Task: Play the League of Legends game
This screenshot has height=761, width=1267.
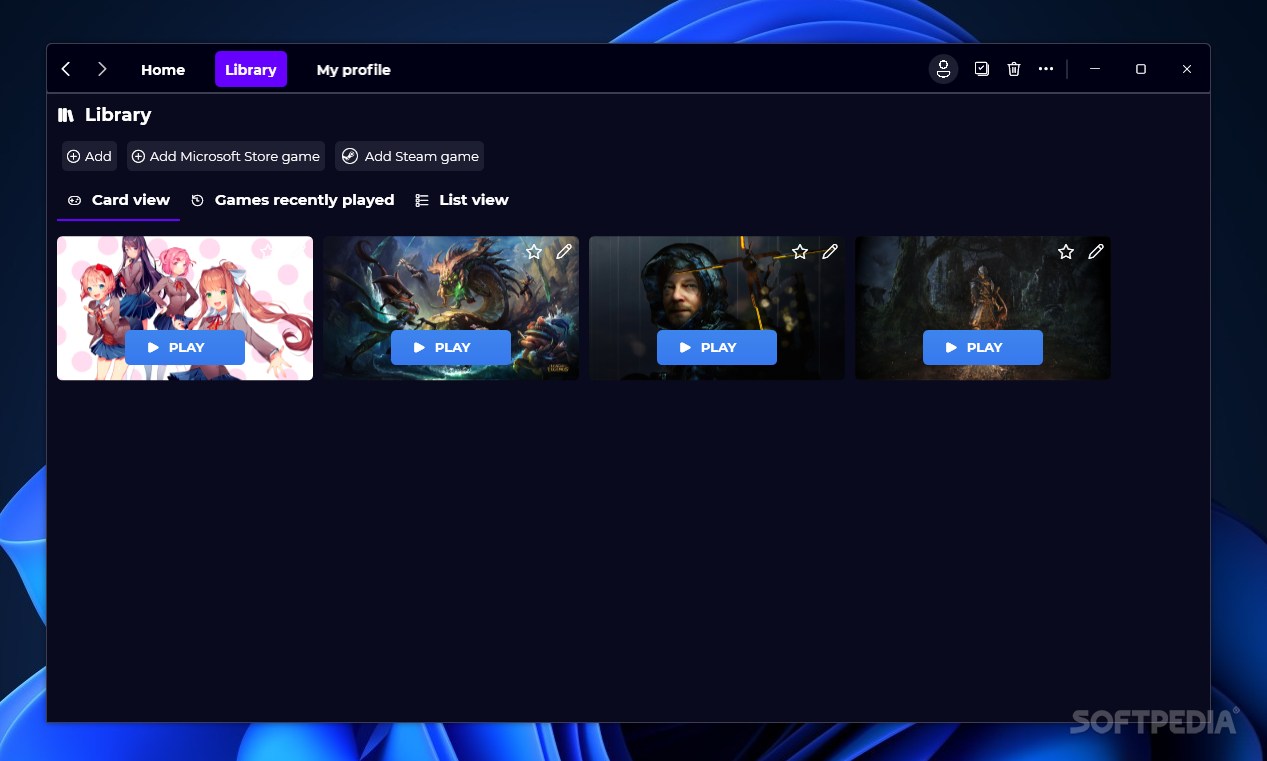Action: 451,347
